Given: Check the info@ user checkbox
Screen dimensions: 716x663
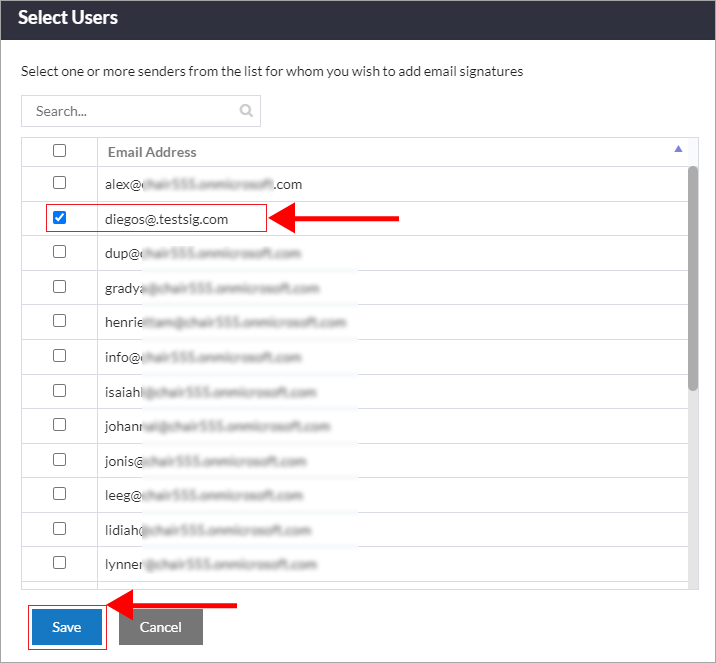Looking at the screenshot, I should point(59,355).
